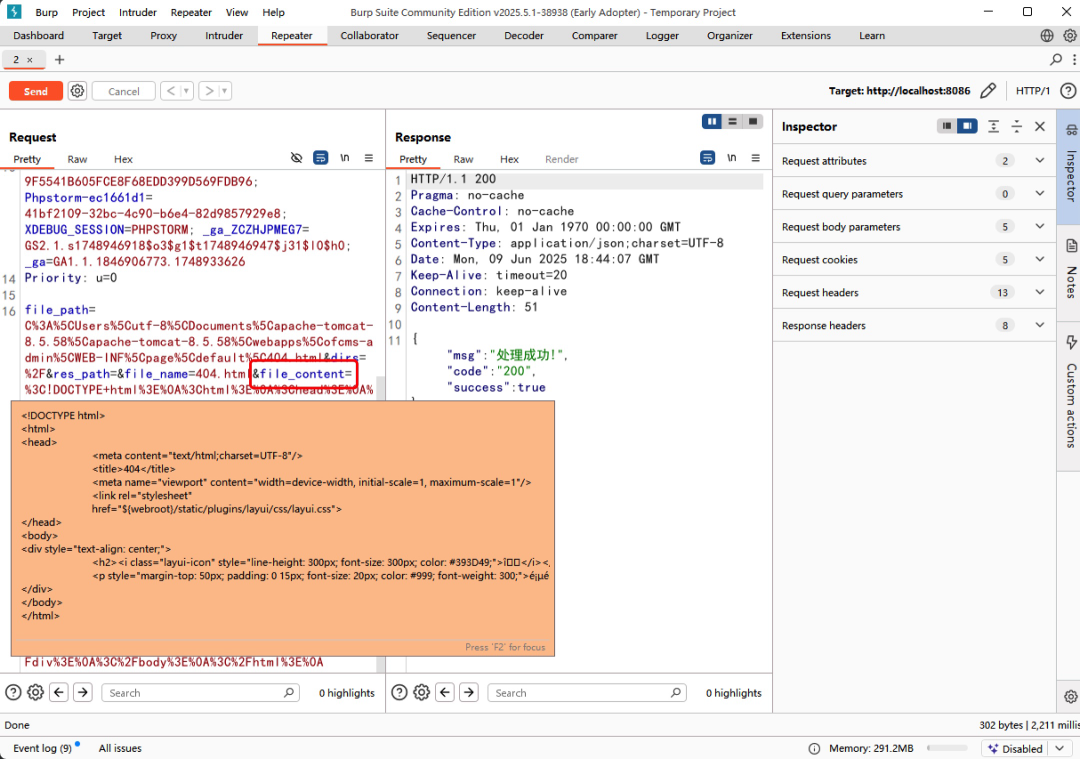Select the Raw view in Request panel
The height and width of the screenshot is (759, 1080).
coord(77,159)
